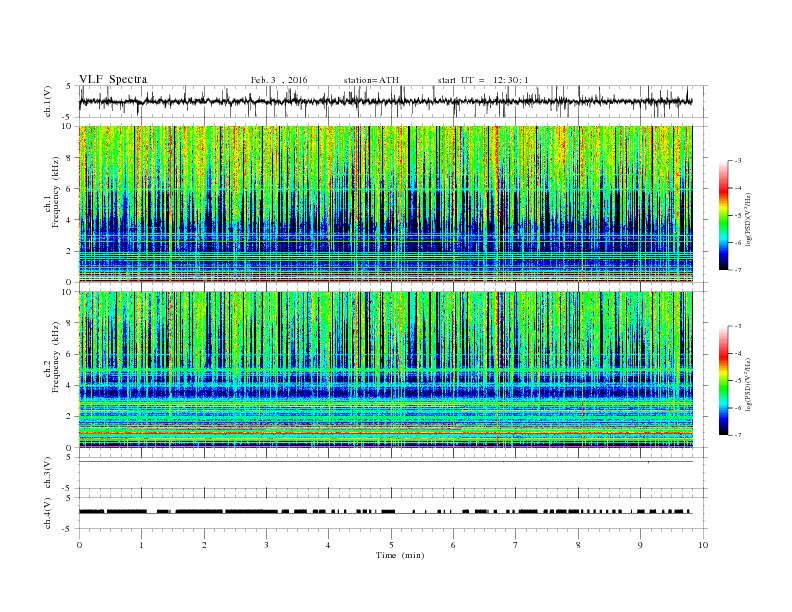
Task: Click the ch.4 pulsed signal trace
Action: 385,512
